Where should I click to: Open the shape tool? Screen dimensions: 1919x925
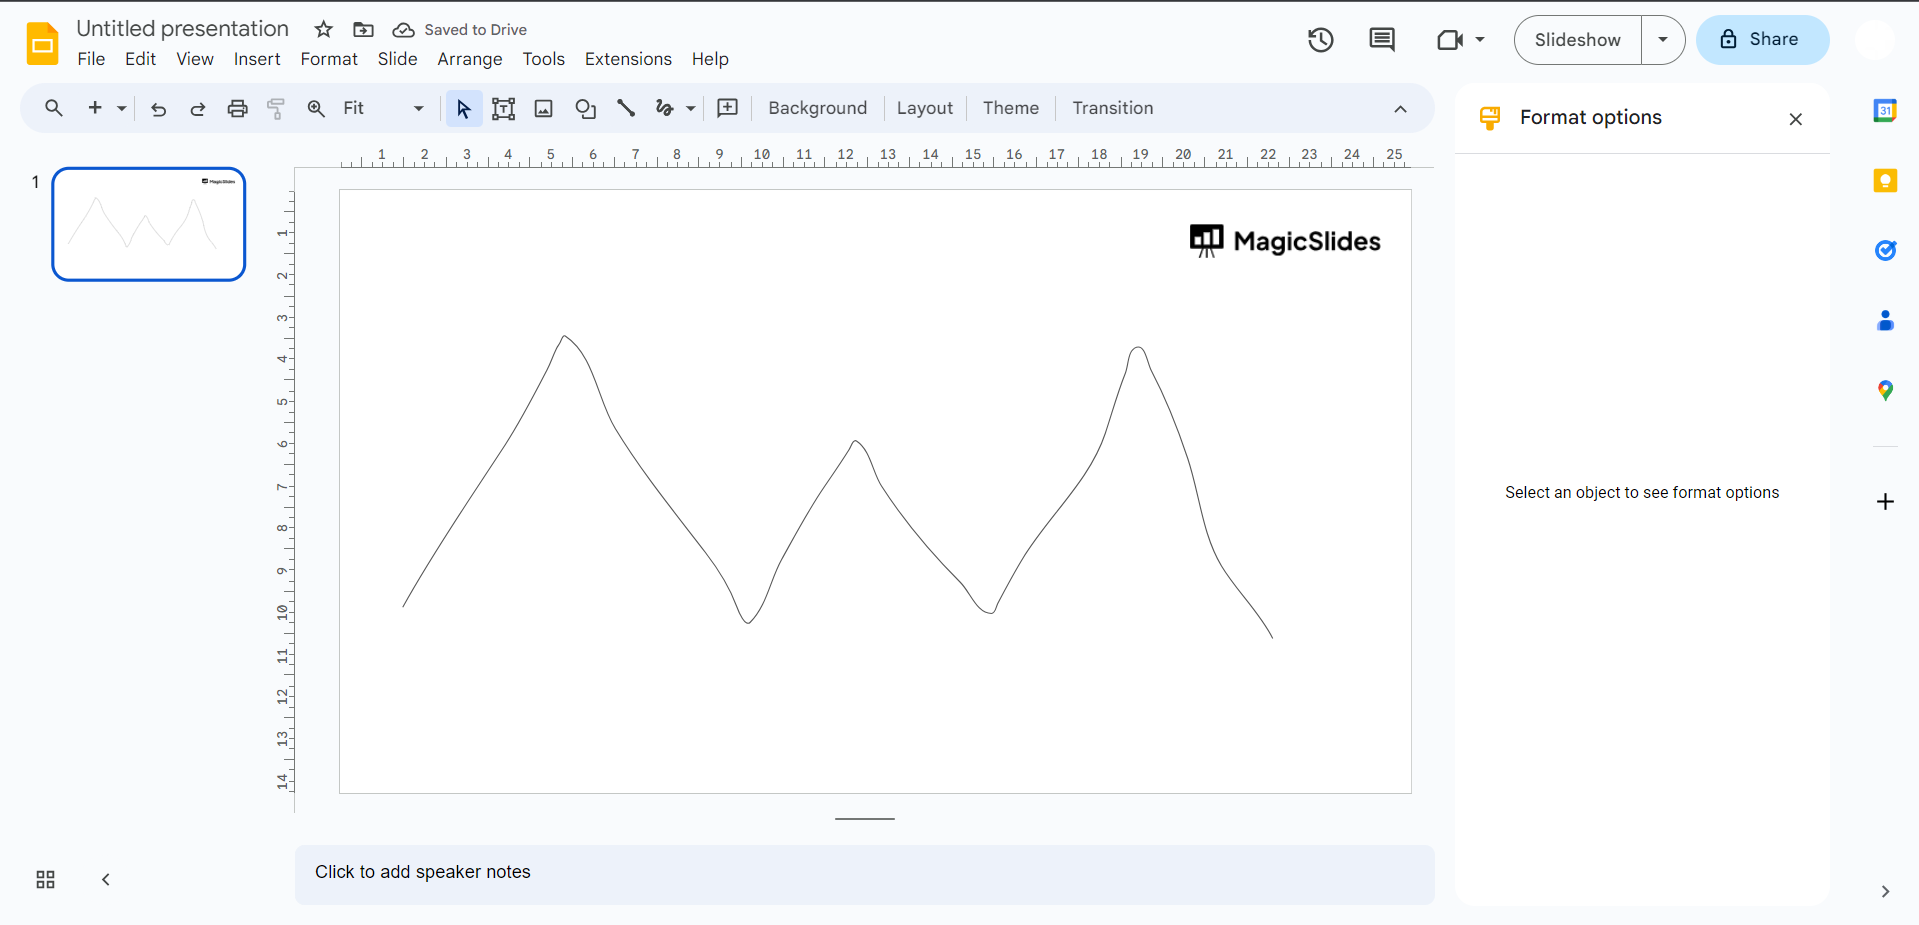coord(585,109)
